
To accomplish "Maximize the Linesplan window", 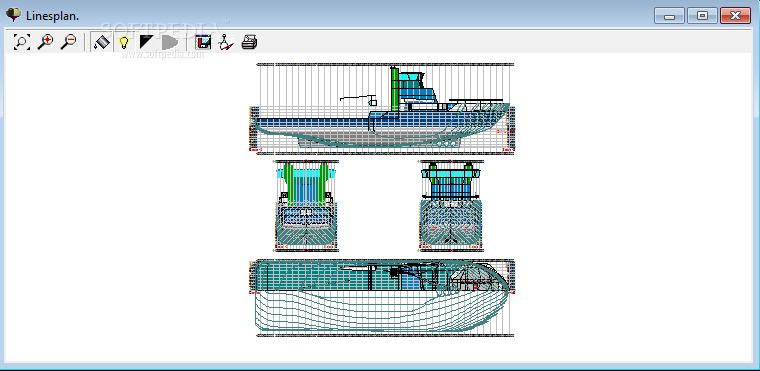I will click(x=702, y=16).
